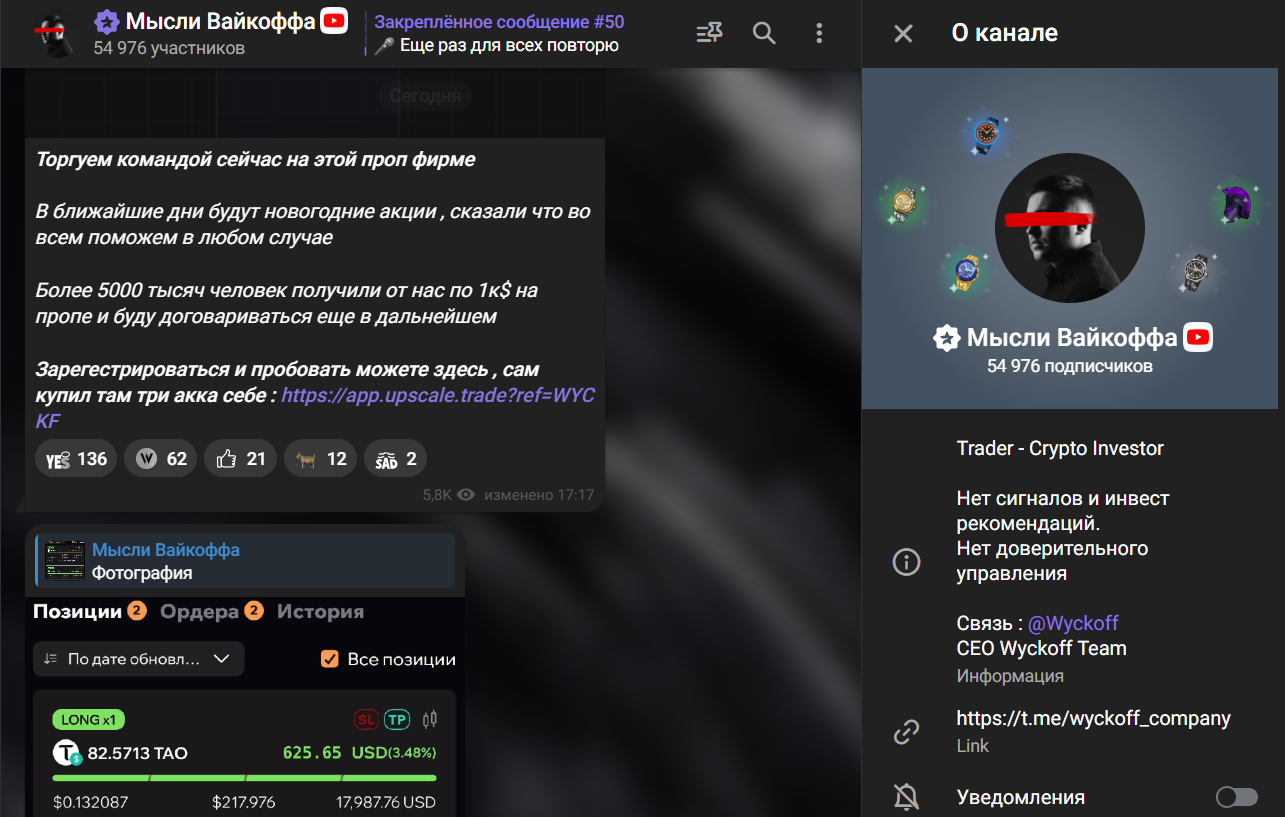The width and height of the screenshot is (1285, 817).
Task: Click the t.me/wyckoff_company channel link
Action: click(x=1093, y=718)
